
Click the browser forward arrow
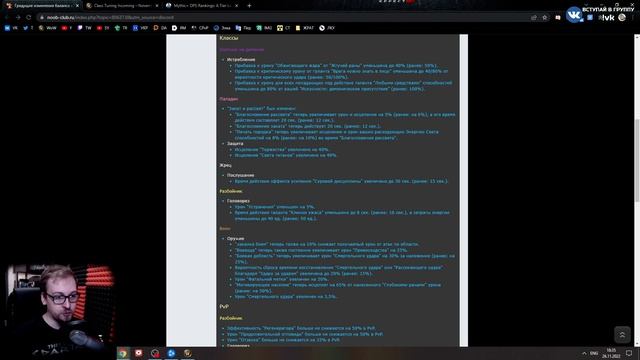[x=18, y=18]
